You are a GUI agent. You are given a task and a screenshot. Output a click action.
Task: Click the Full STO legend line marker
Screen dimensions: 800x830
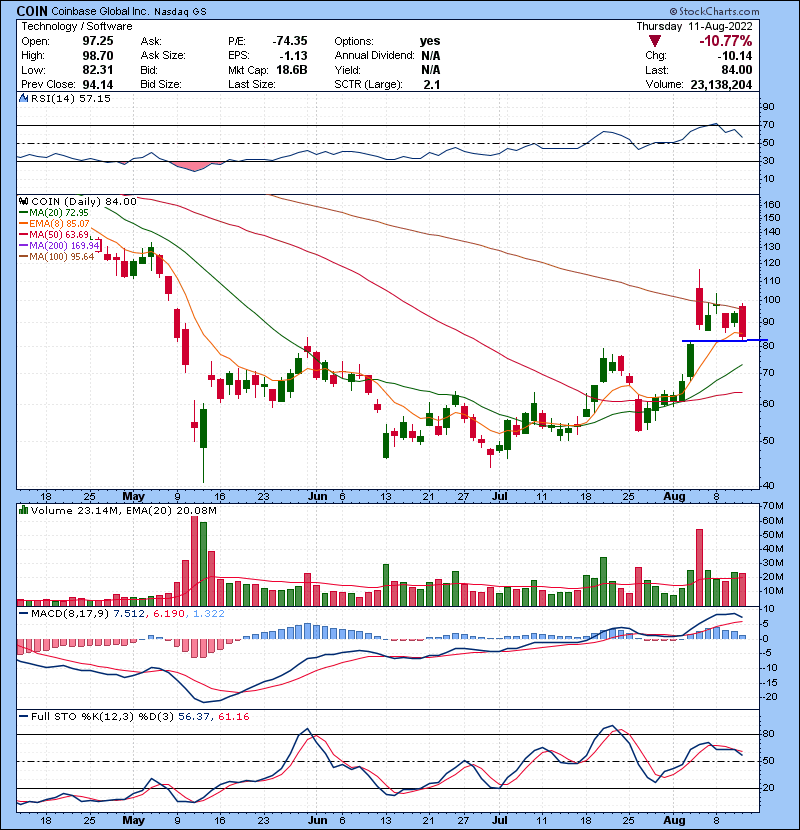pyautogui.click(x=23, y=717)
